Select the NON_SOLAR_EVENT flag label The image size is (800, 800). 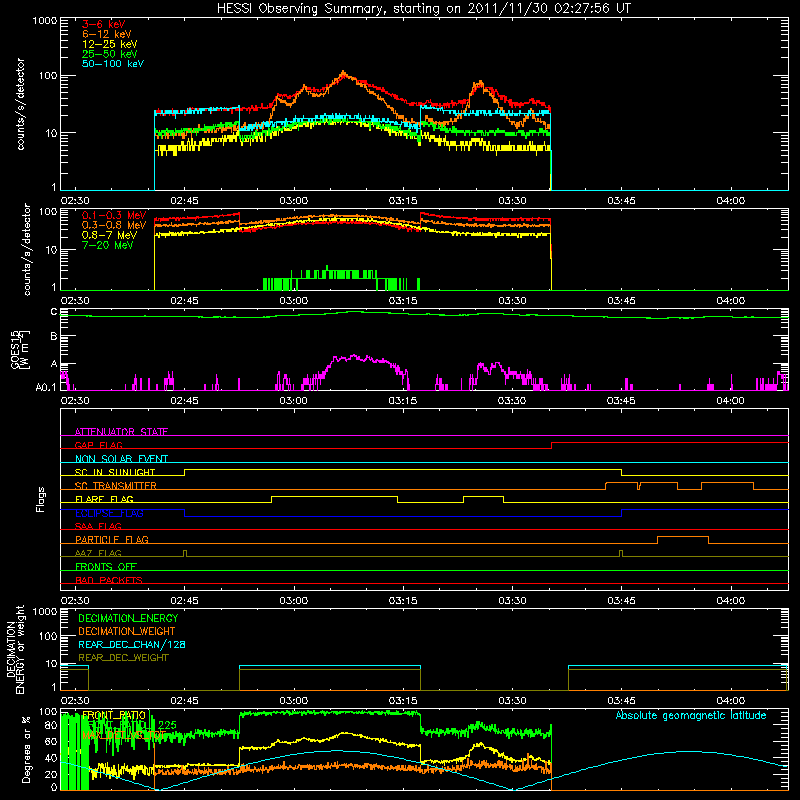coord(121,459)
